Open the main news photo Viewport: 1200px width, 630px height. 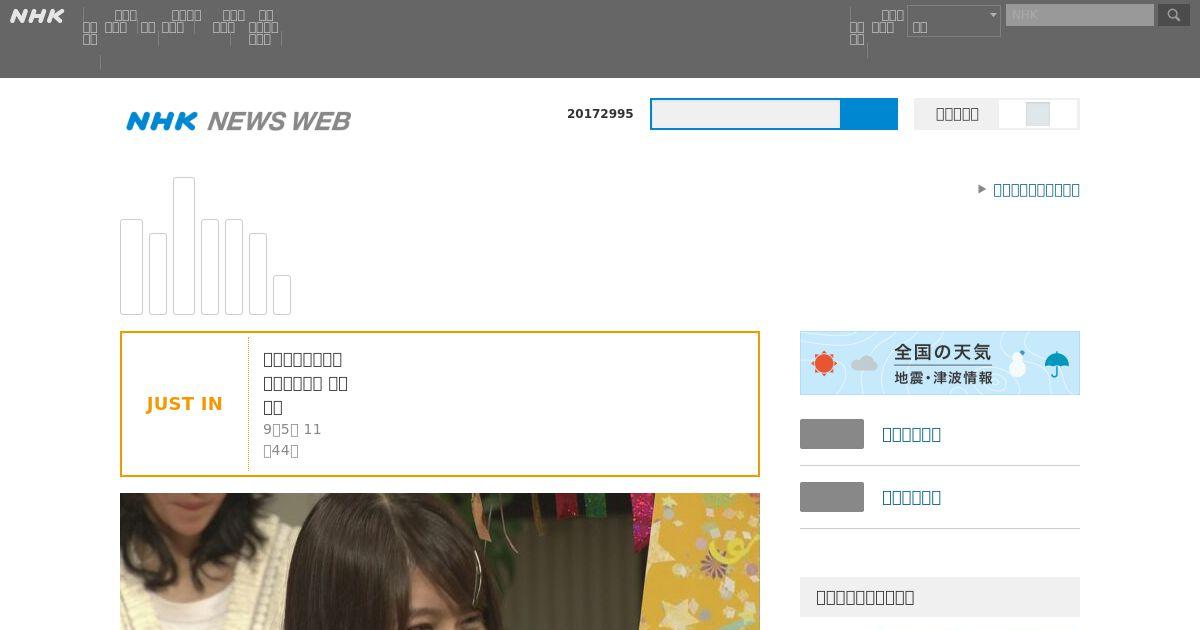[x=440, y=561]
